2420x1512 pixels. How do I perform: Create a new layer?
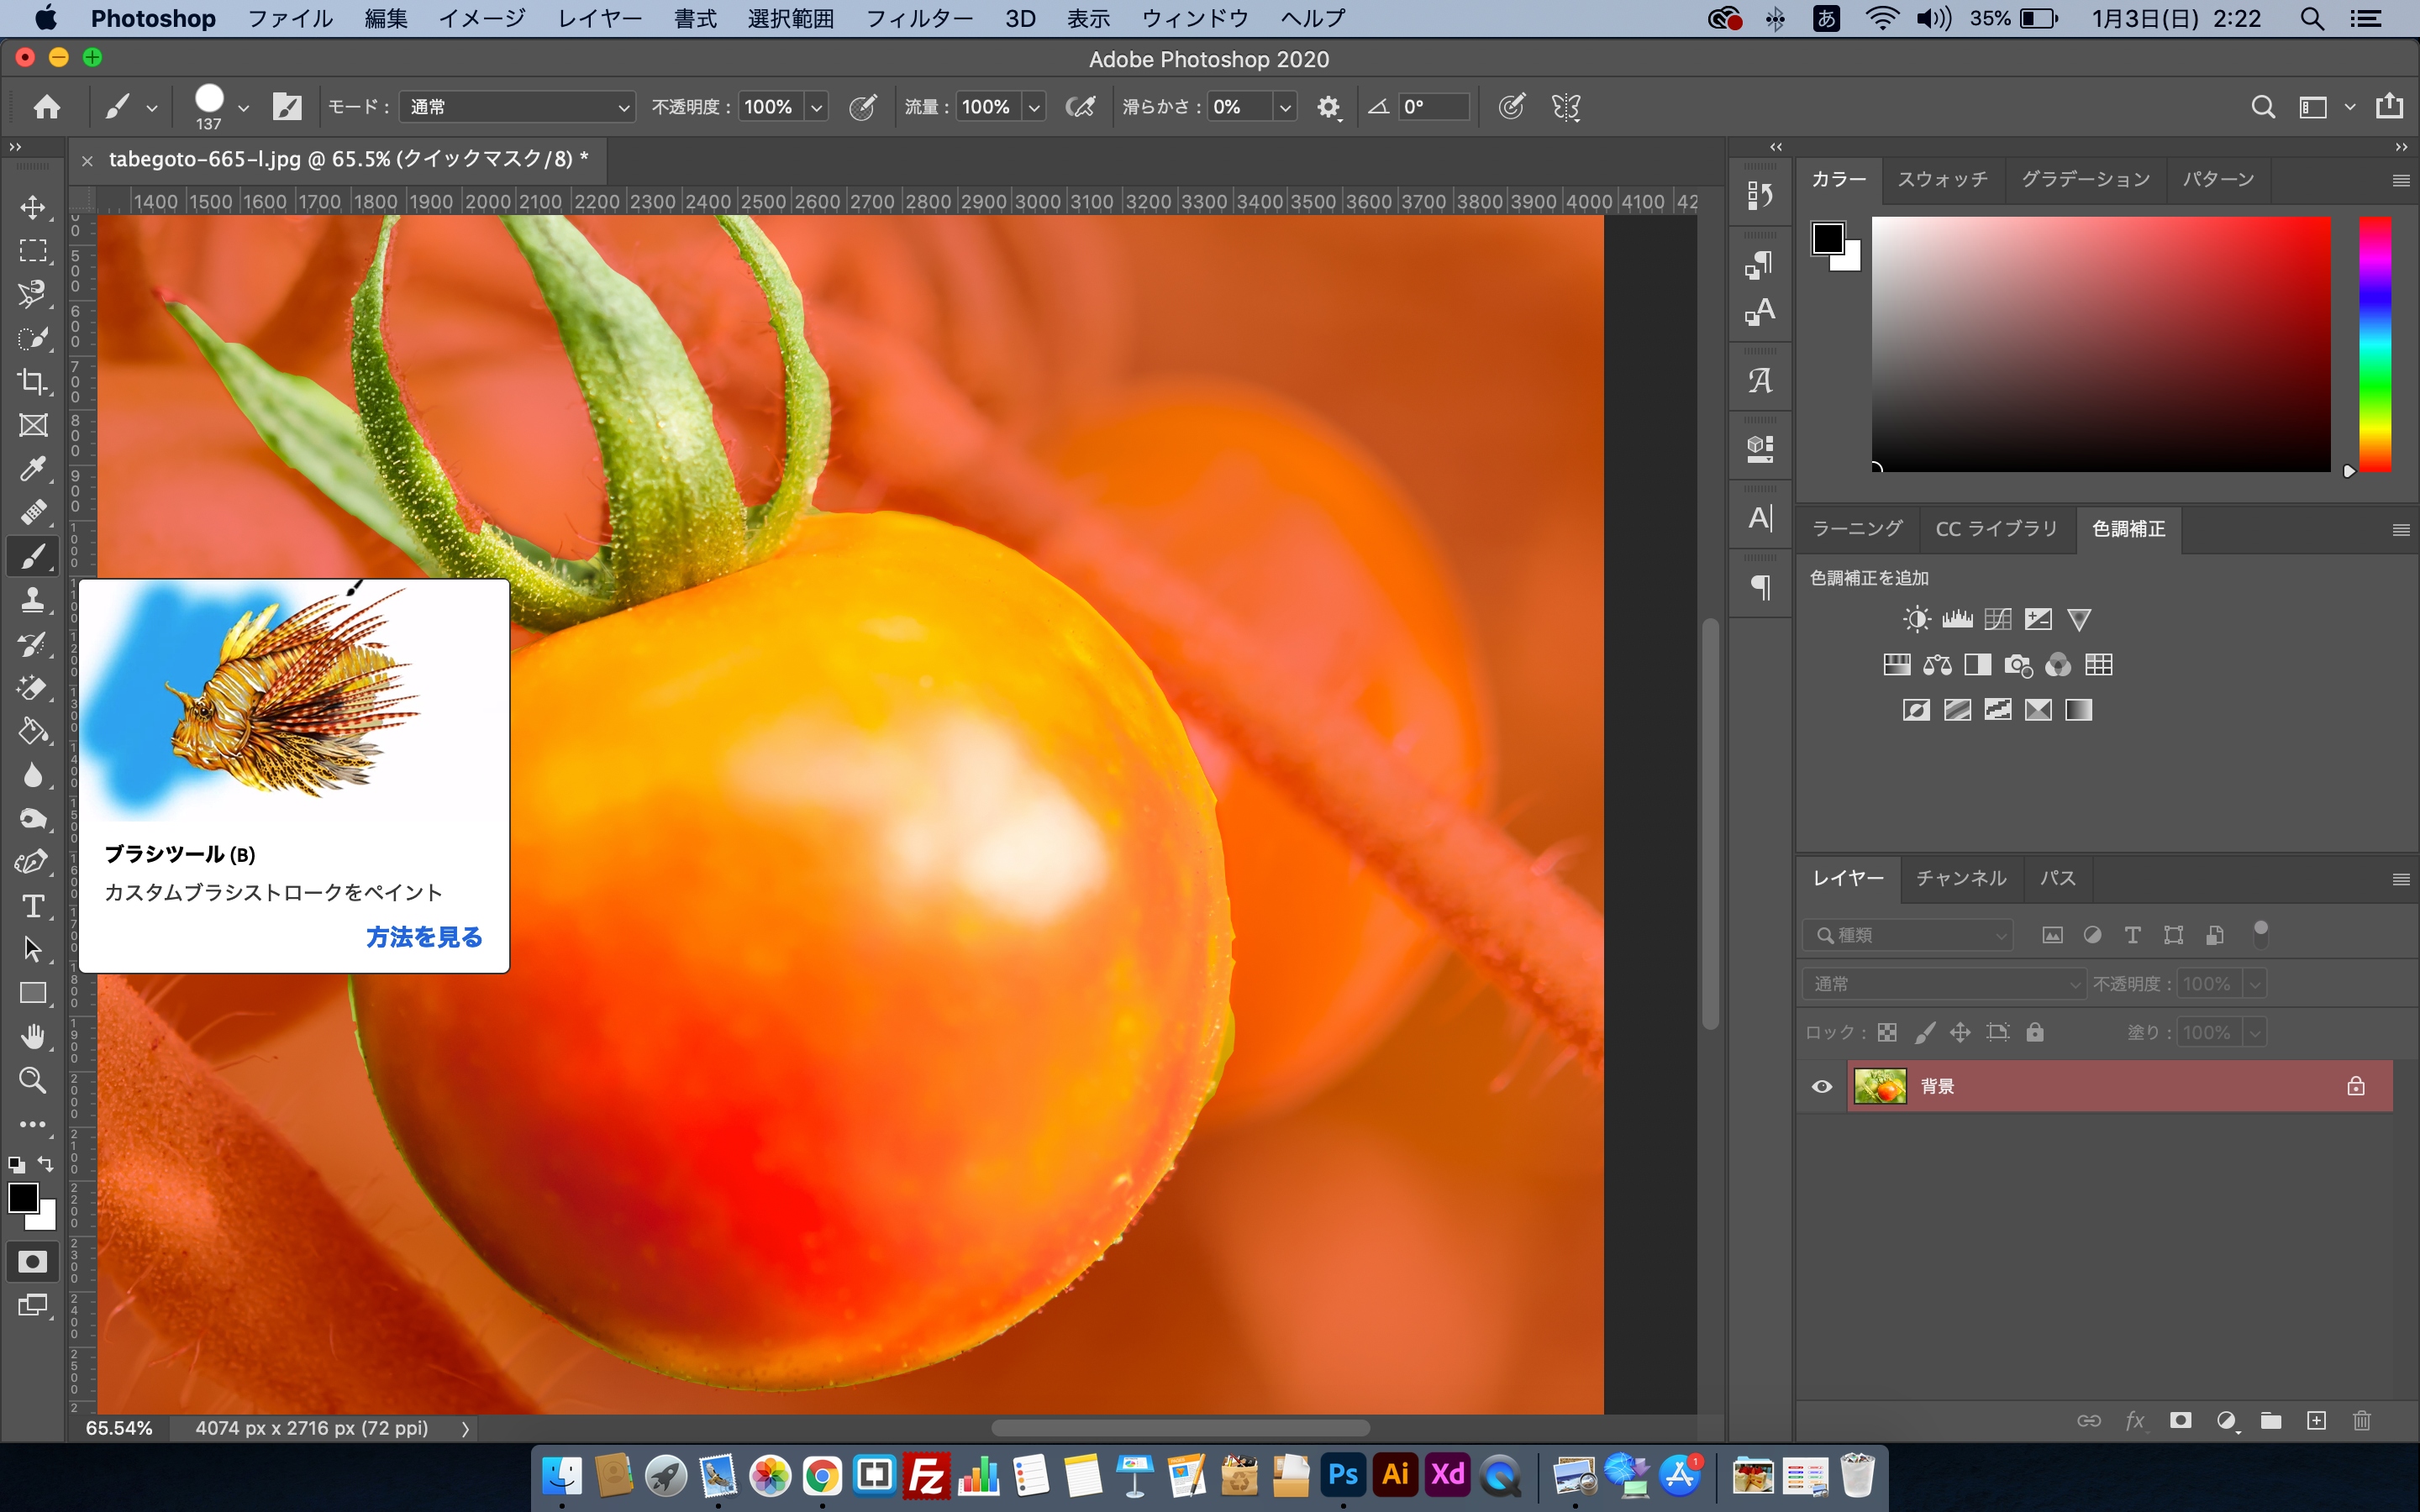point(2316,1421)
